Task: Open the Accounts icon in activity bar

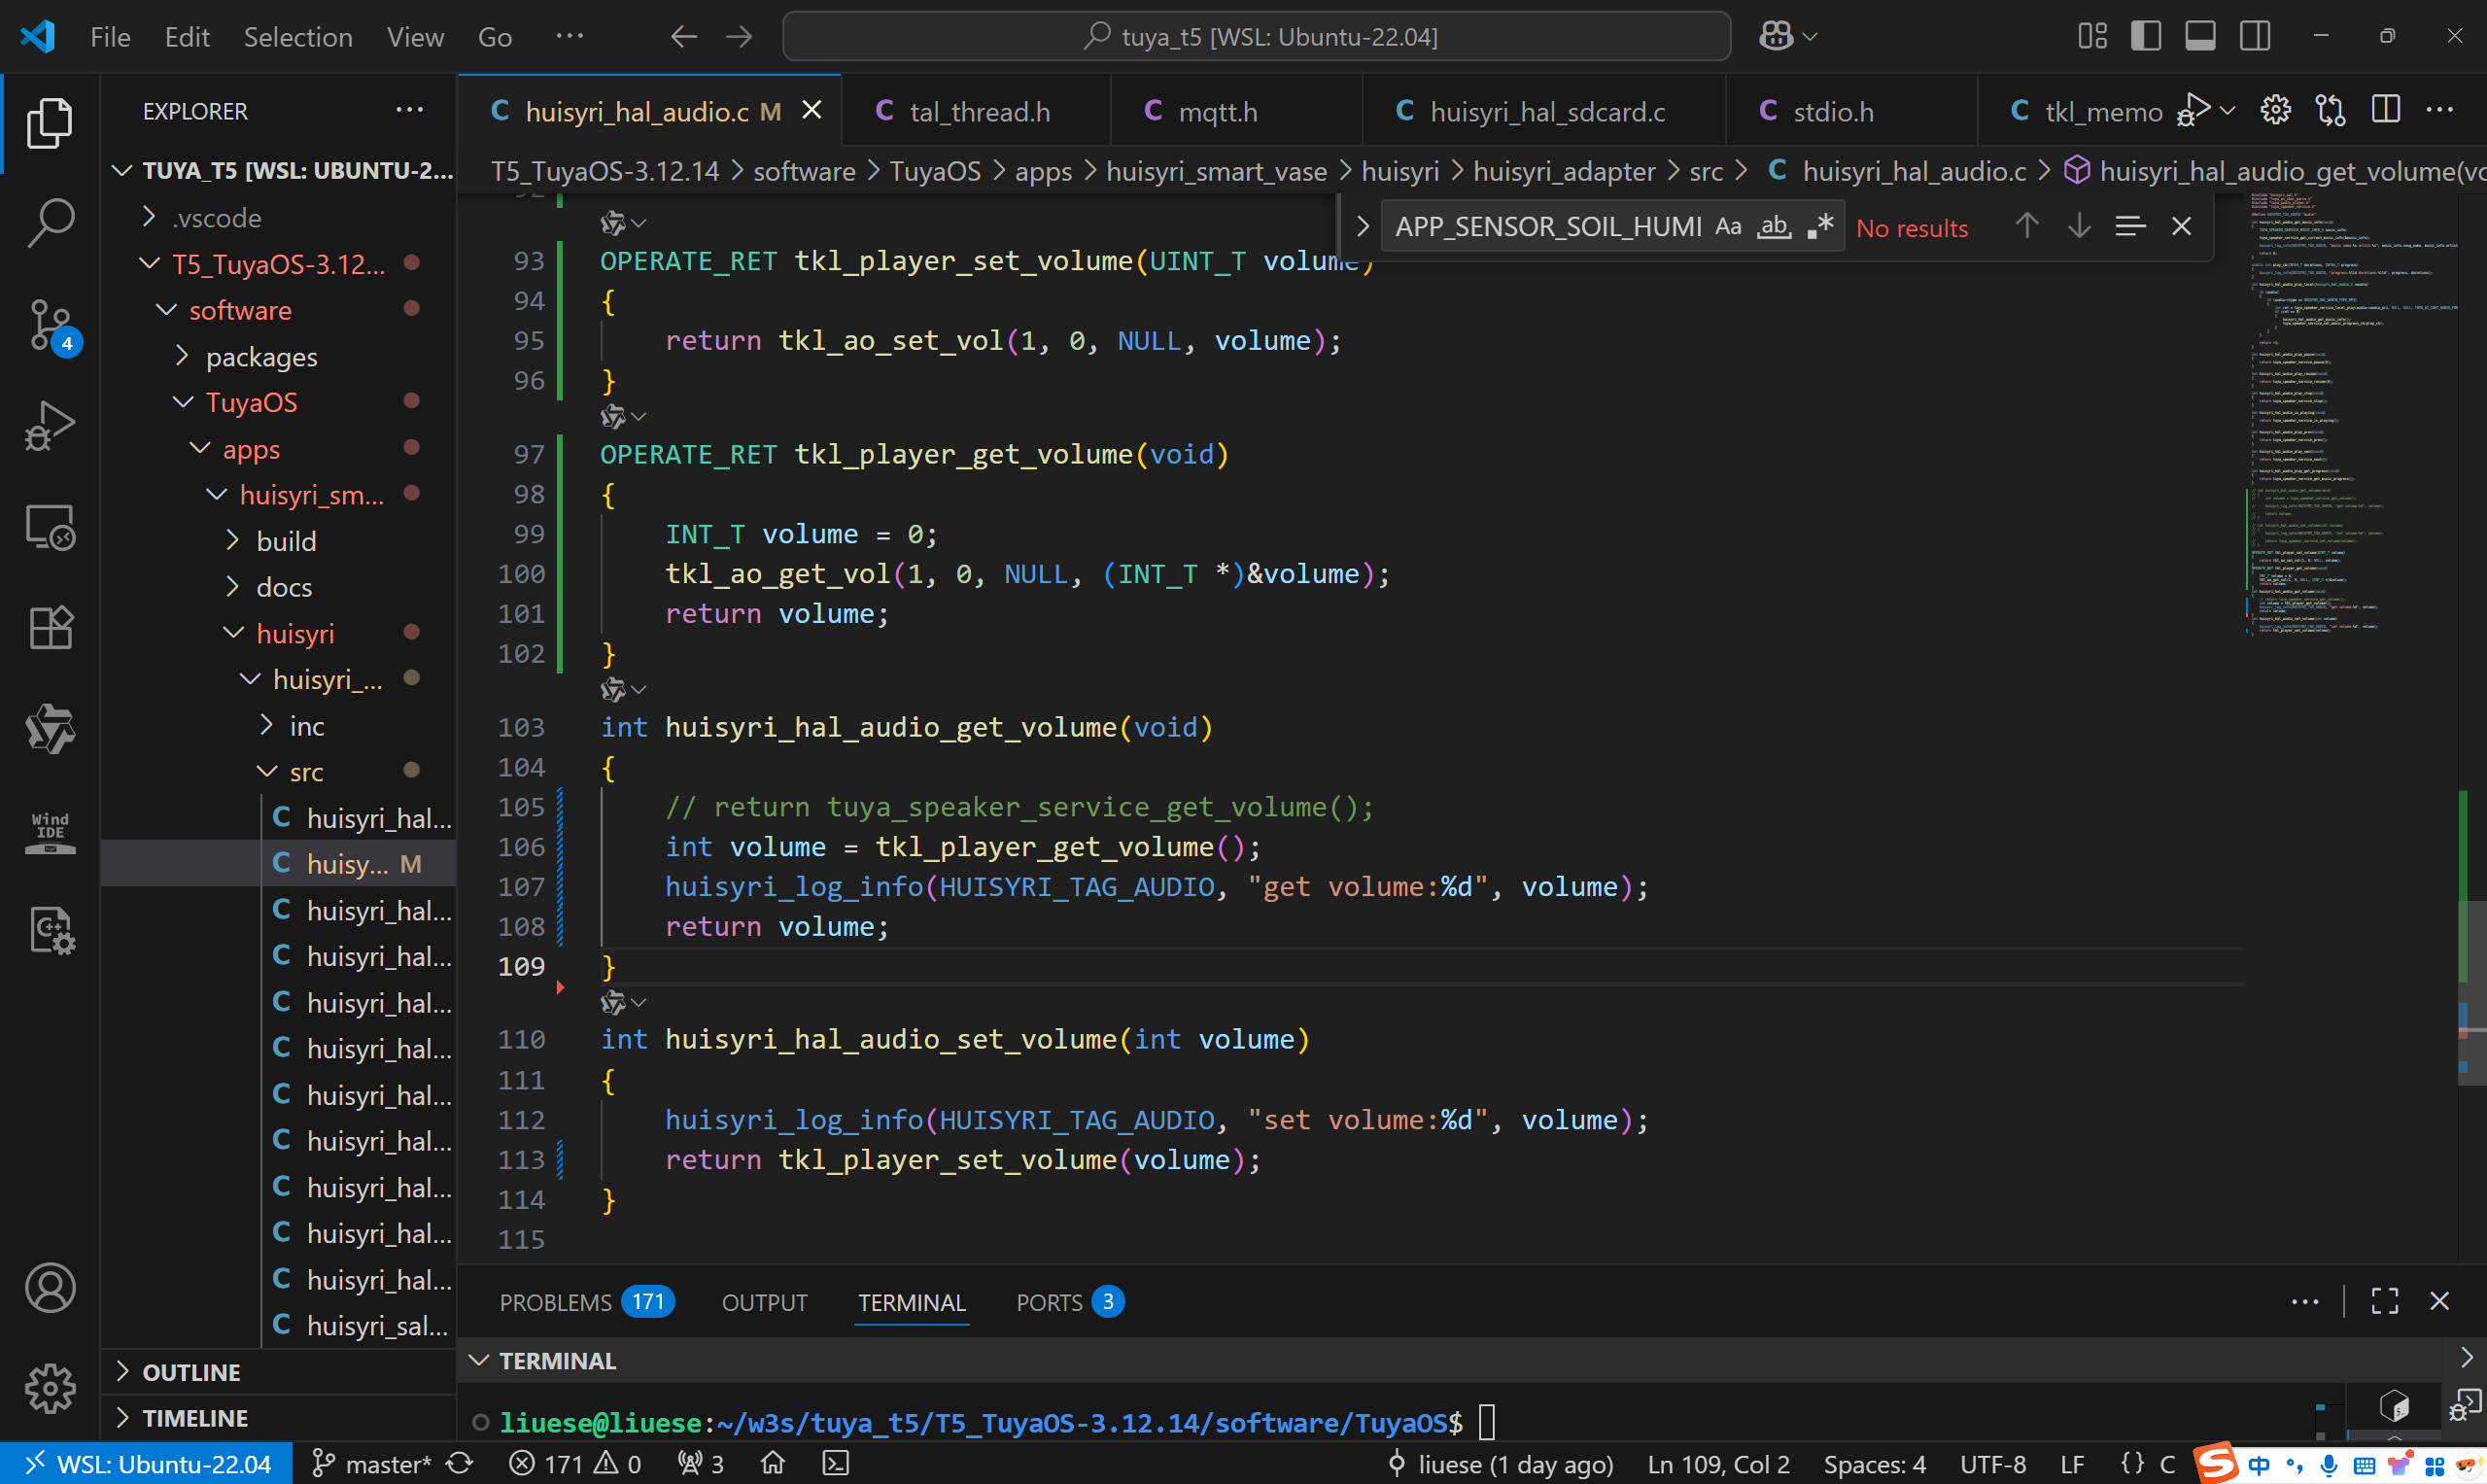Action: (x=50, y=1287)
